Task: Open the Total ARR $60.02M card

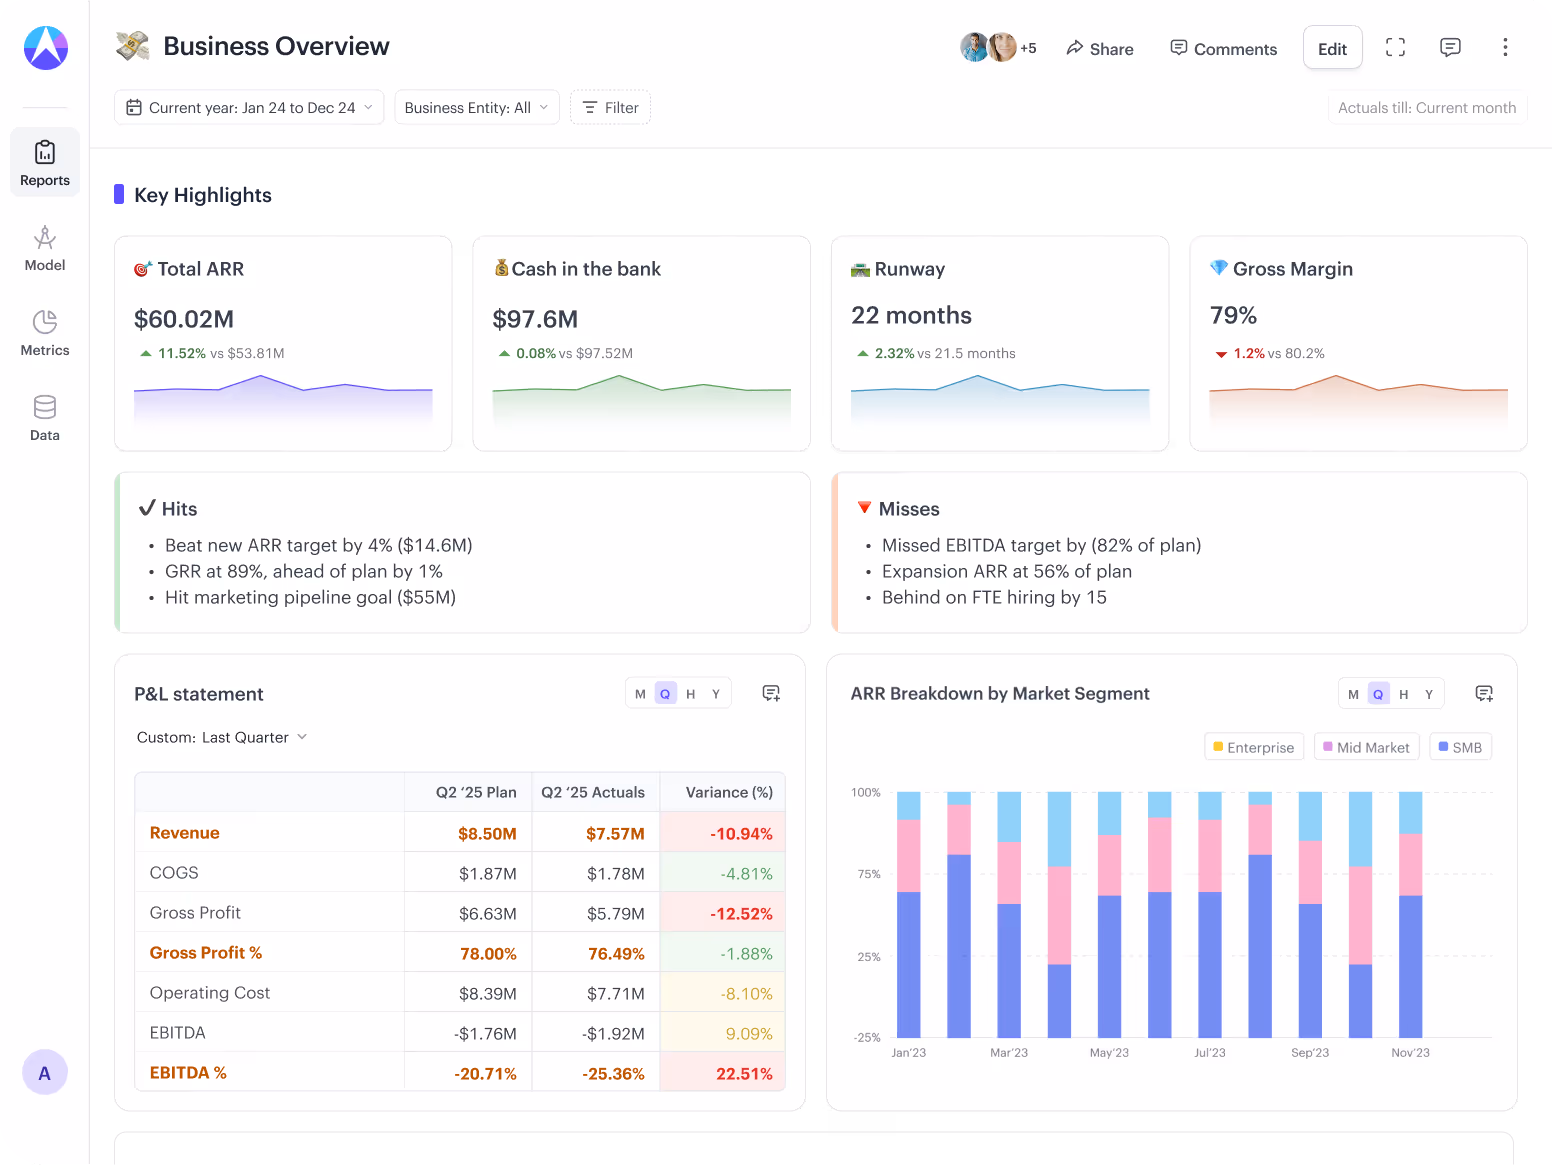Action: tap(283, 344)
